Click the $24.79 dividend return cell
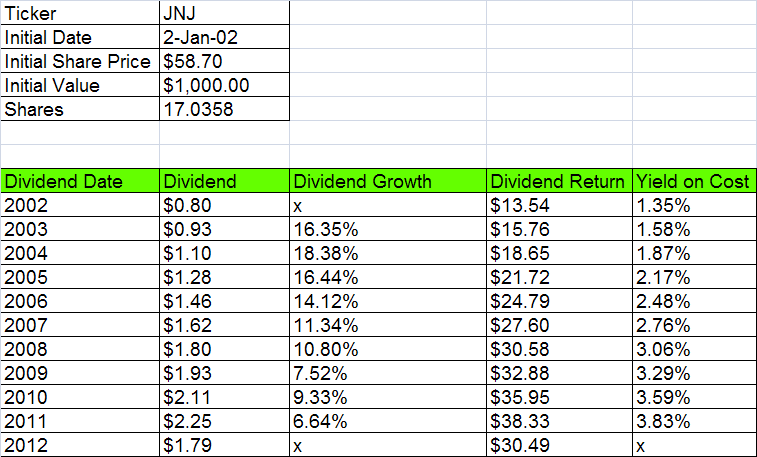 point(558,301)
